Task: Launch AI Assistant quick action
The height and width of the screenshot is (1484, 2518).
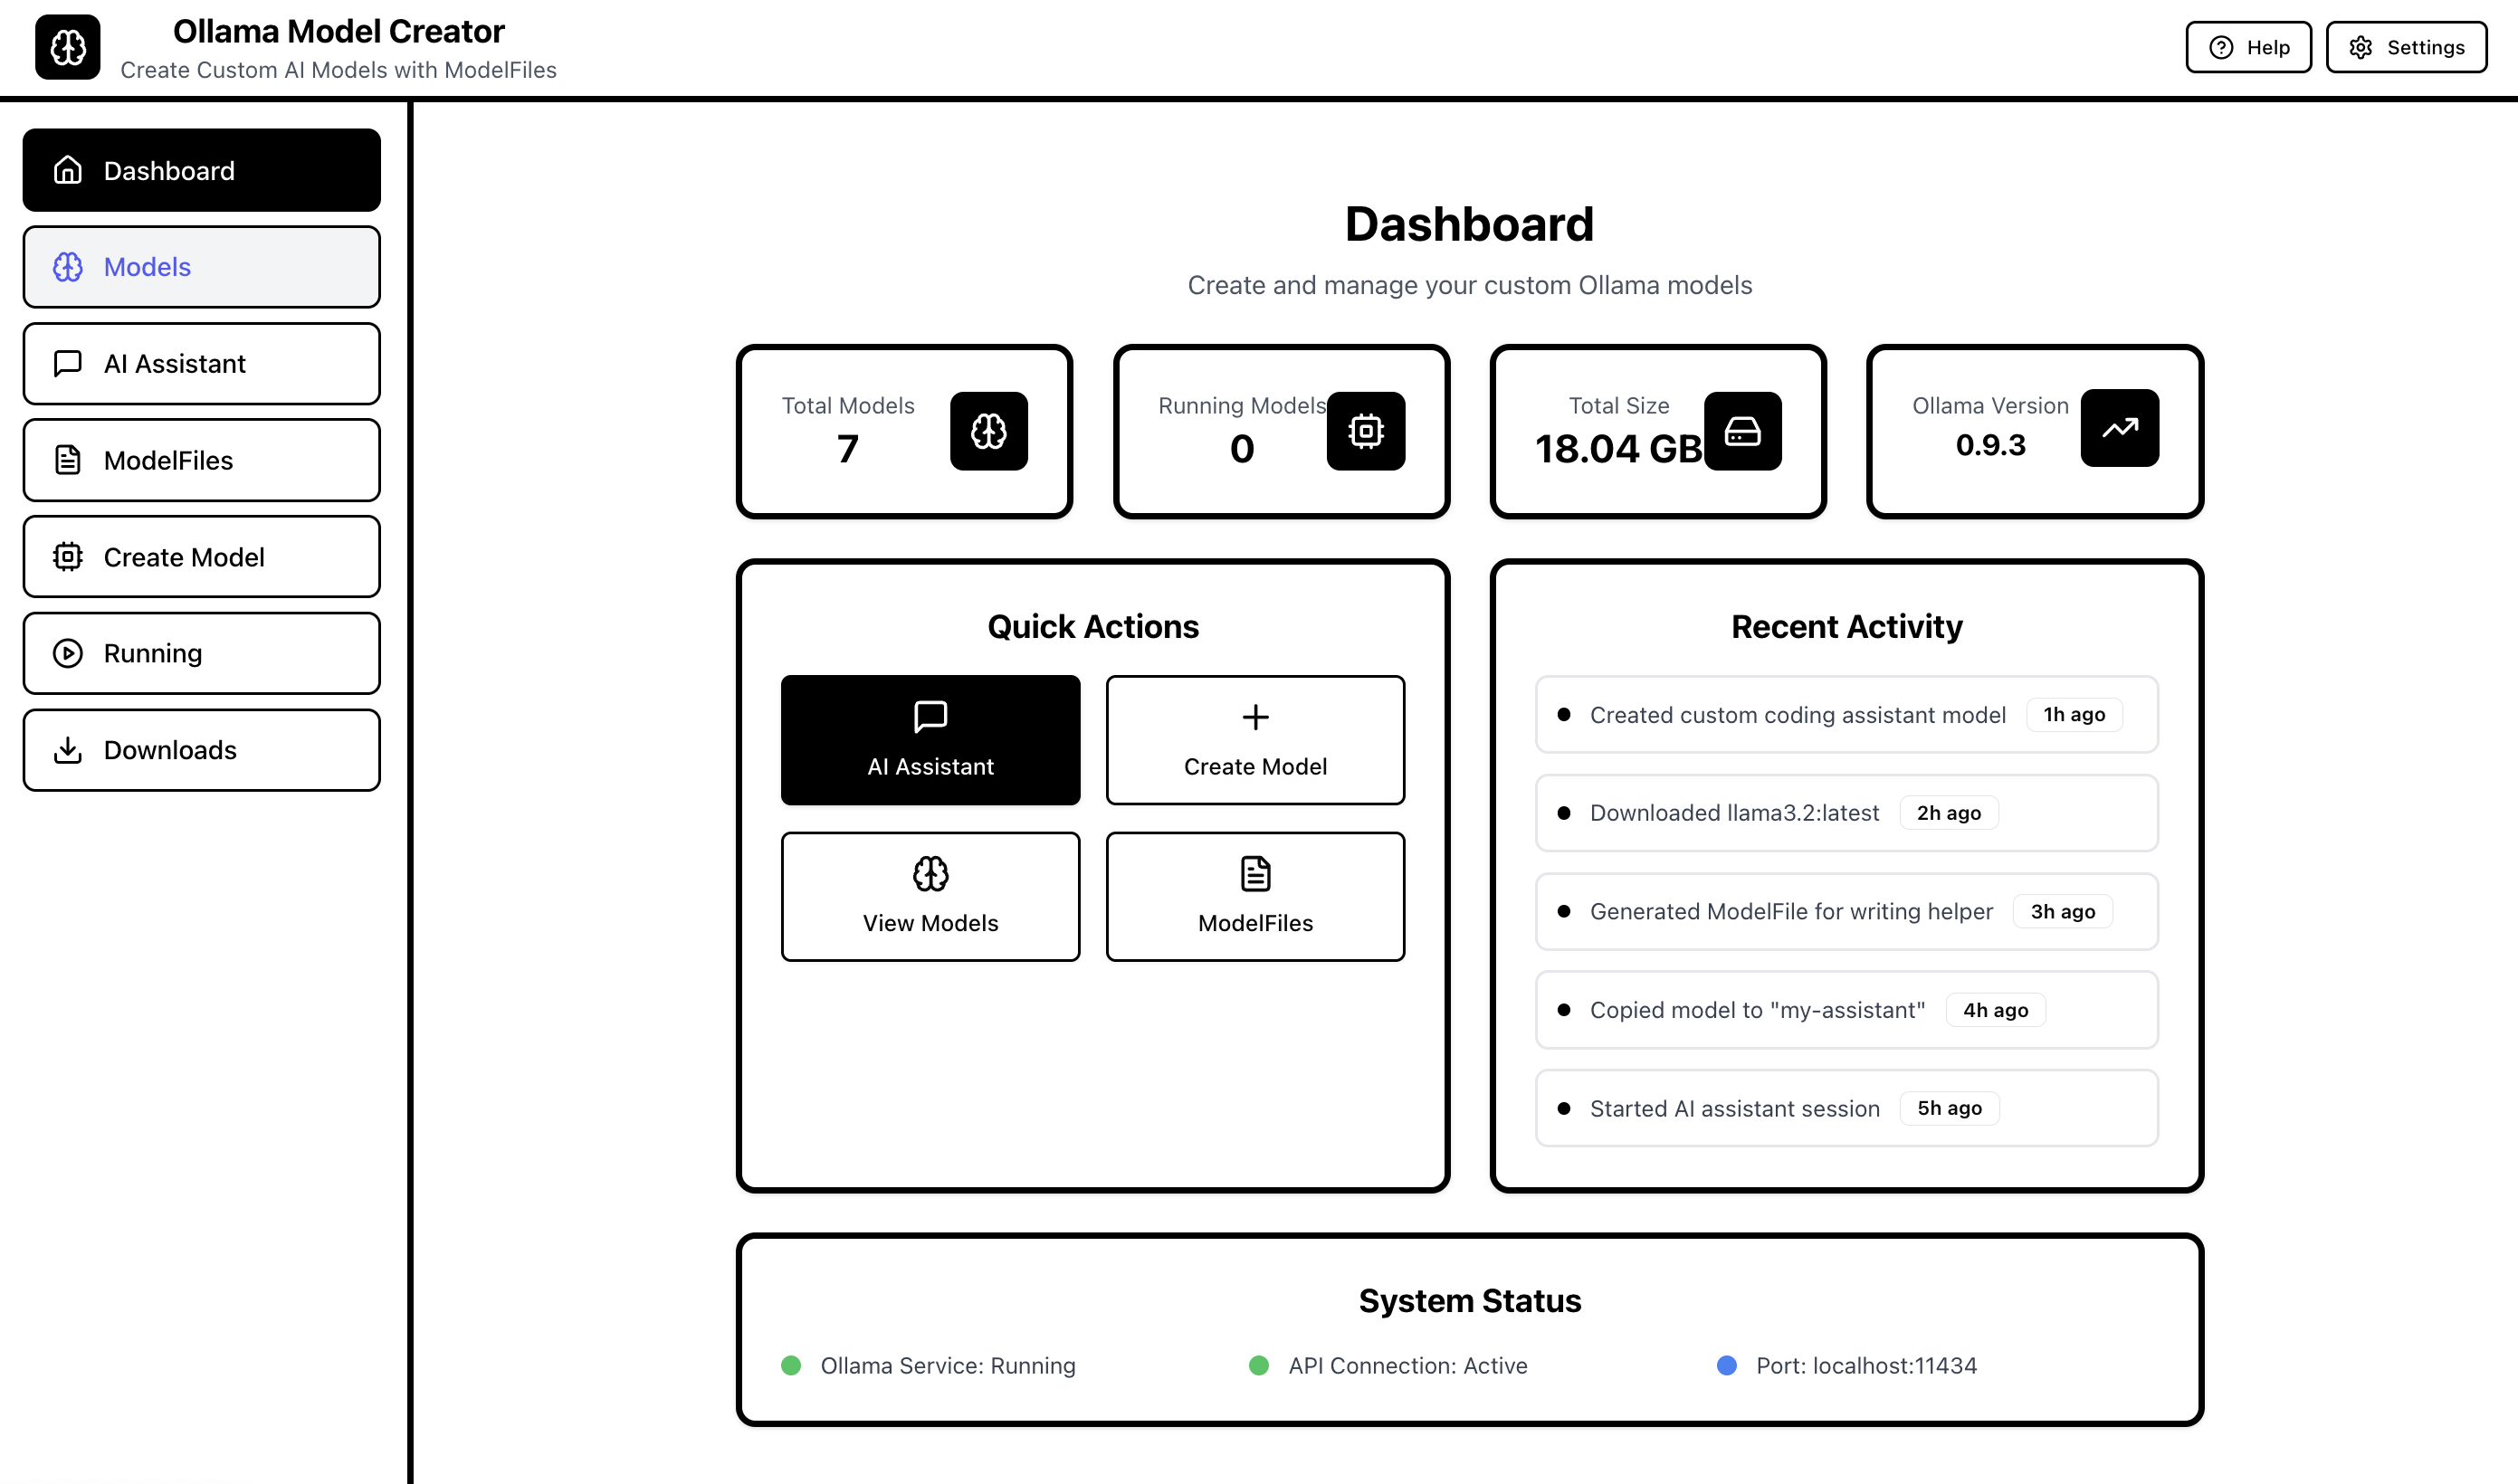Action: pyautogui.click(x=930, y=740)
